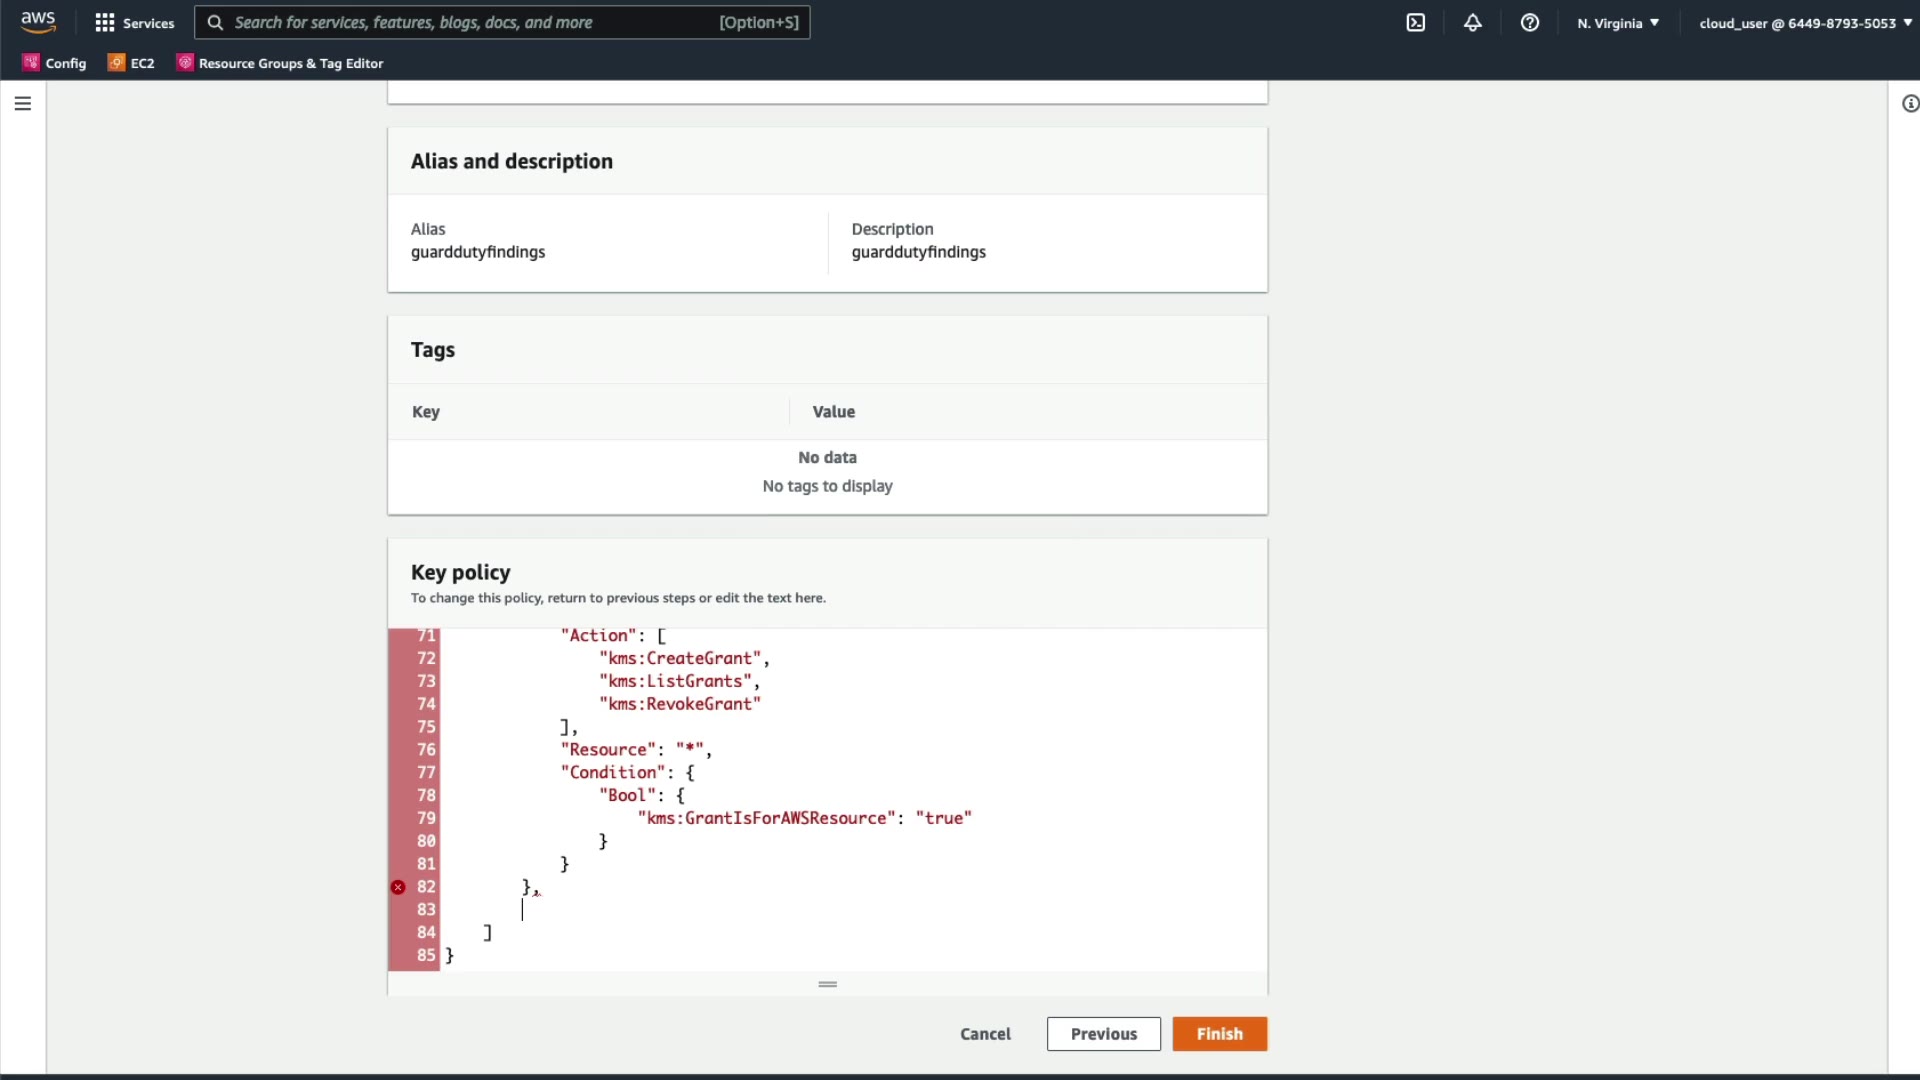The height and width of the screenshot is (1080, 1920).
Task: Open the help question mark icon
Action: pyautogui.click(x=1530, y=22)
